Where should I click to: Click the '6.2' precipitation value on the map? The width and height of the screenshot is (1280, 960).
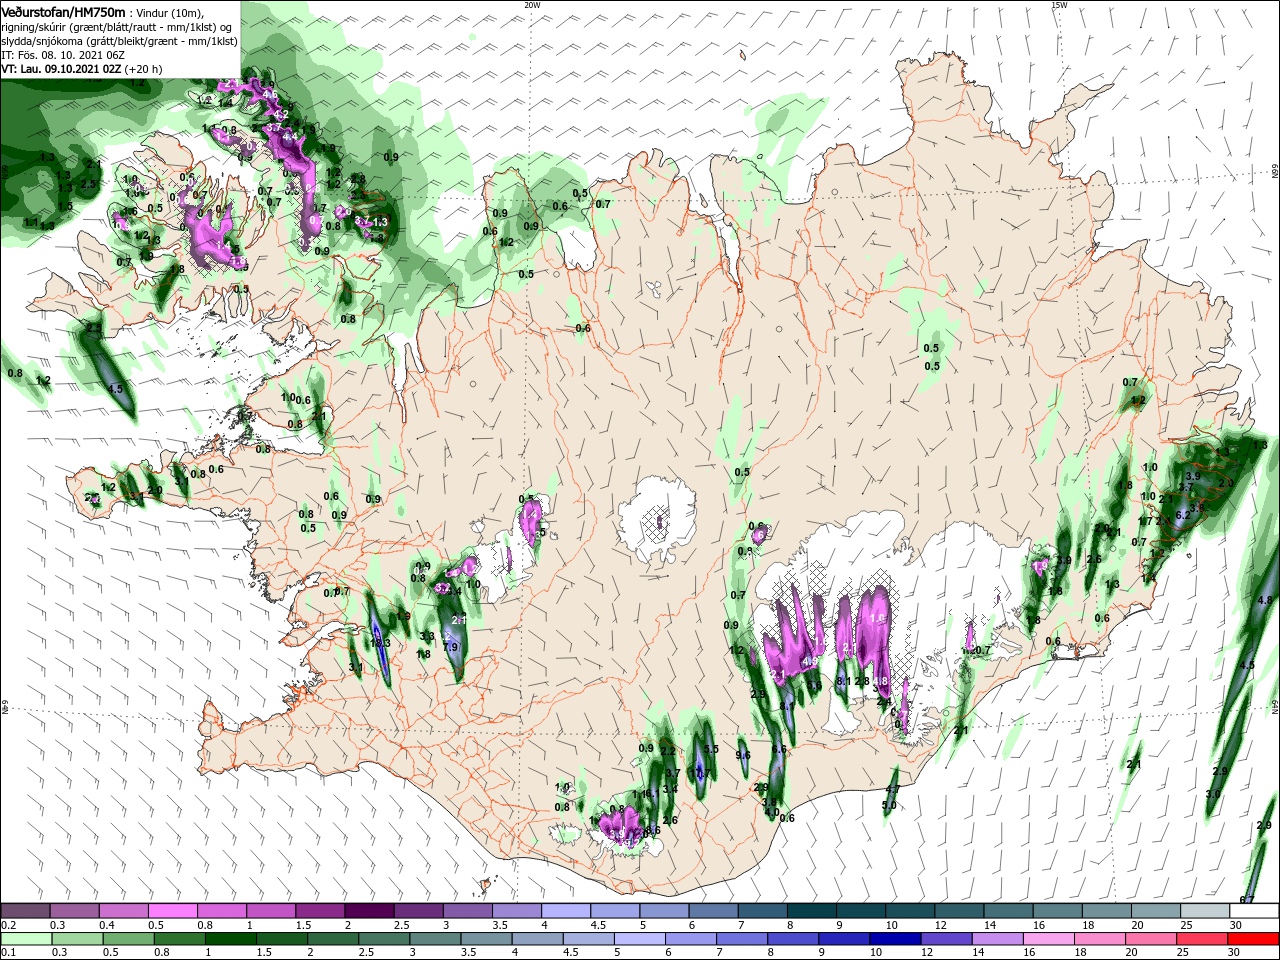click(x=1182, y=514)
